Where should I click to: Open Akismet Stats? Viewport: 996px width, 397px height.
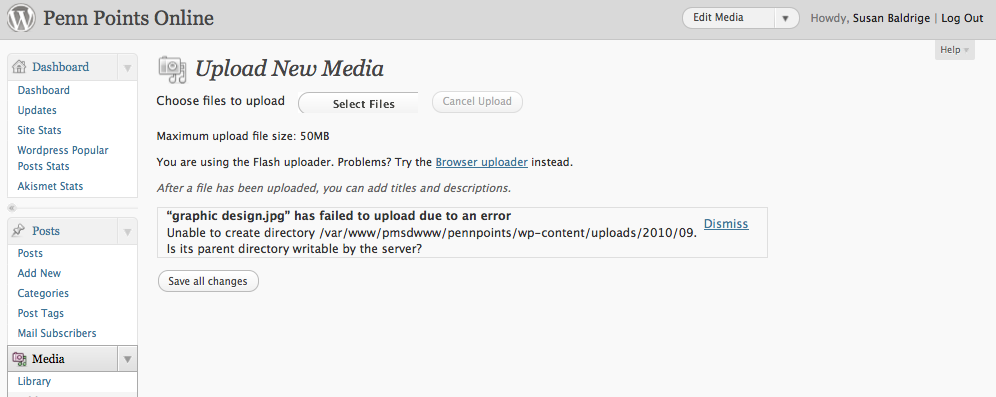click(50, 186)
